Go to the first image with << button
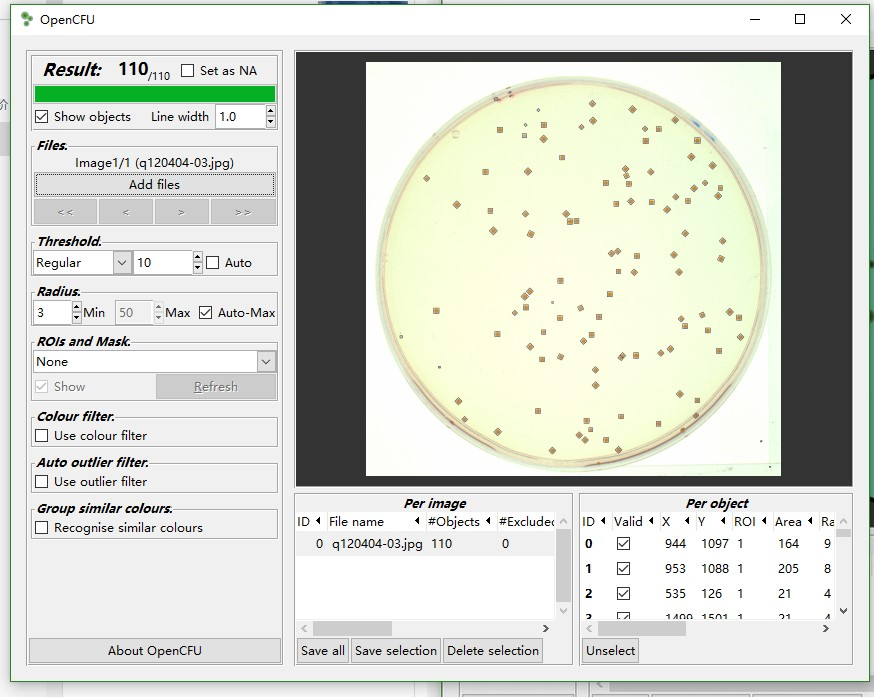Screen dimensions: 874x697 (x=65, y=212)
